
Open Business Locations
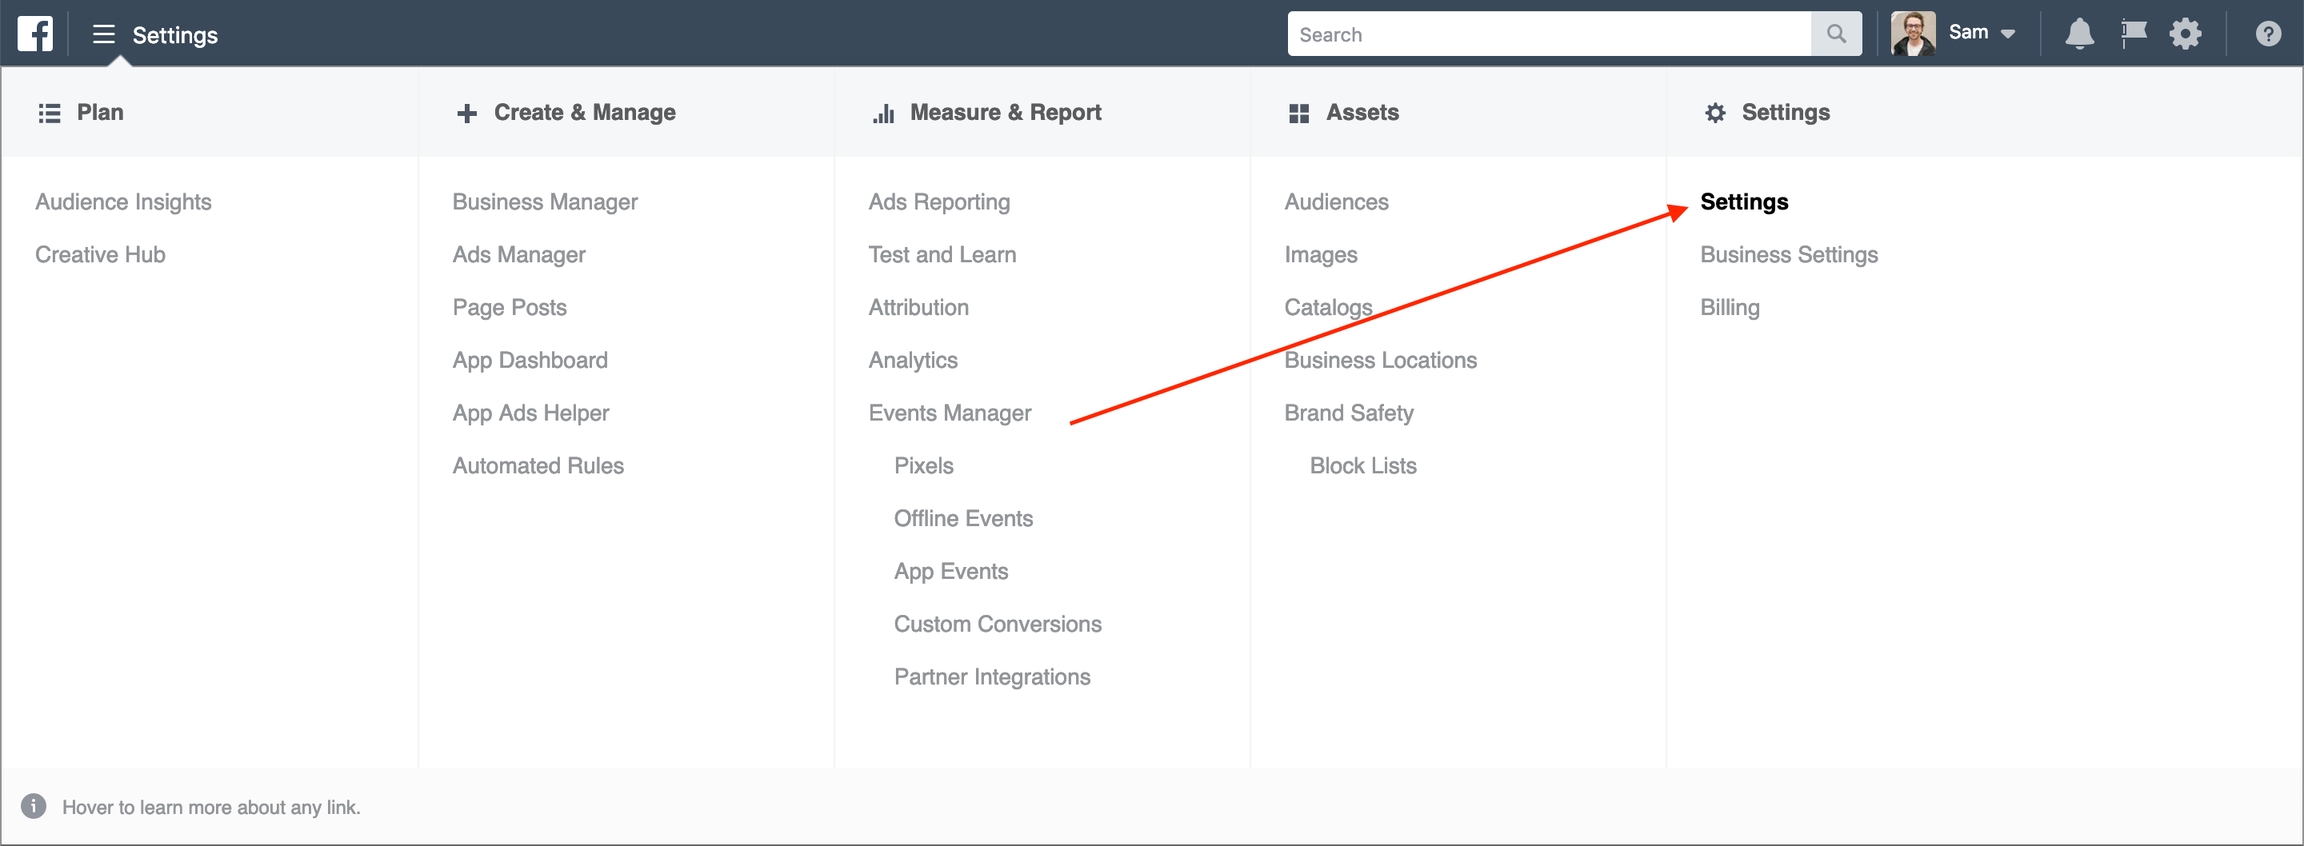pos(1380,360)
